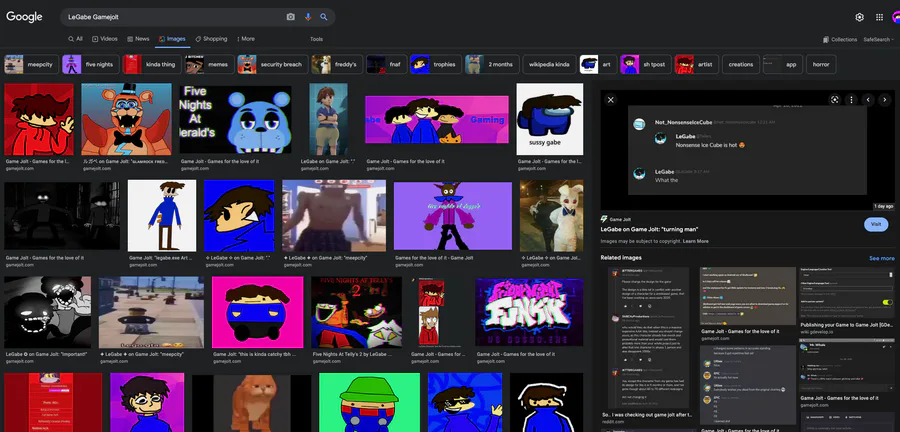The image size is (900, 432).
Task: Go to previous image in preview
Action: point(868,100)
